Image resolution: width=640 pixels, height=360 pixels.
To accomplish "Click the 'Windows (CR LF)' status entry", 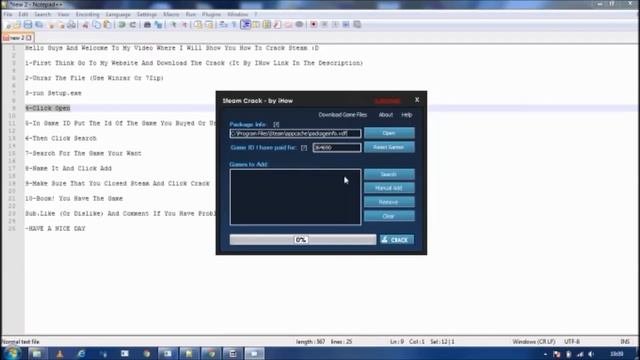I will pyautogui.click(x=533, y=342).
